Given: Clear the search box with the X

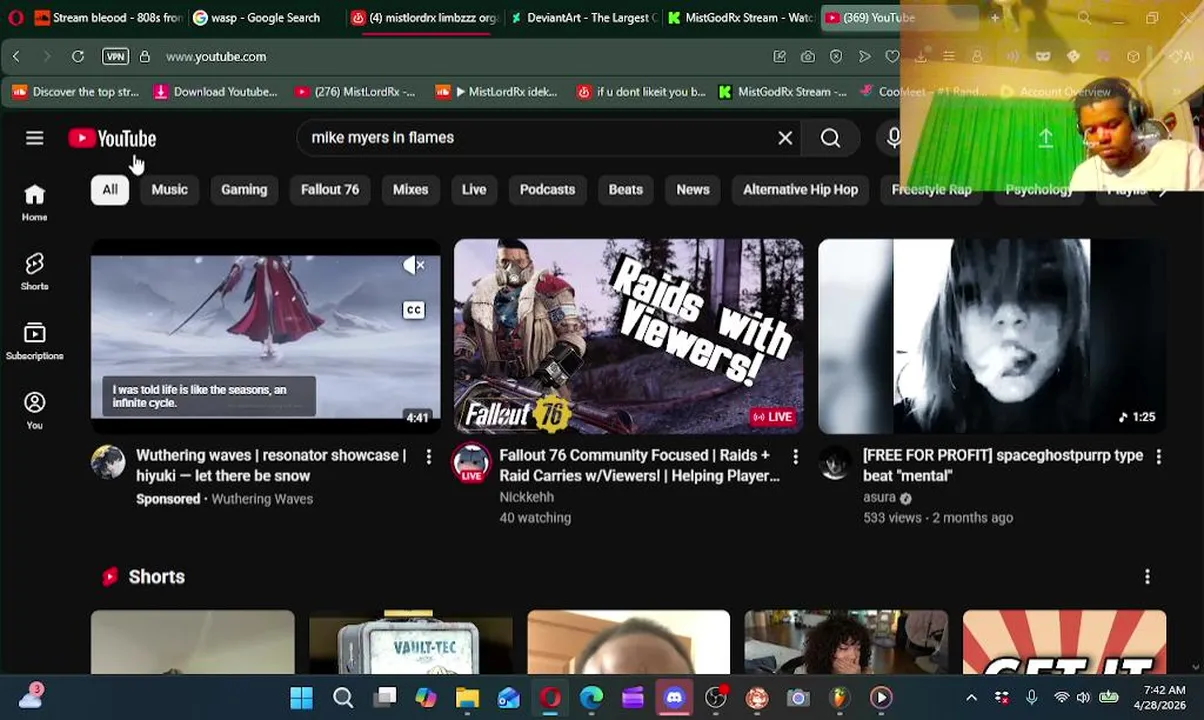Looking at the screenshot, I should [x=785, y=138].
